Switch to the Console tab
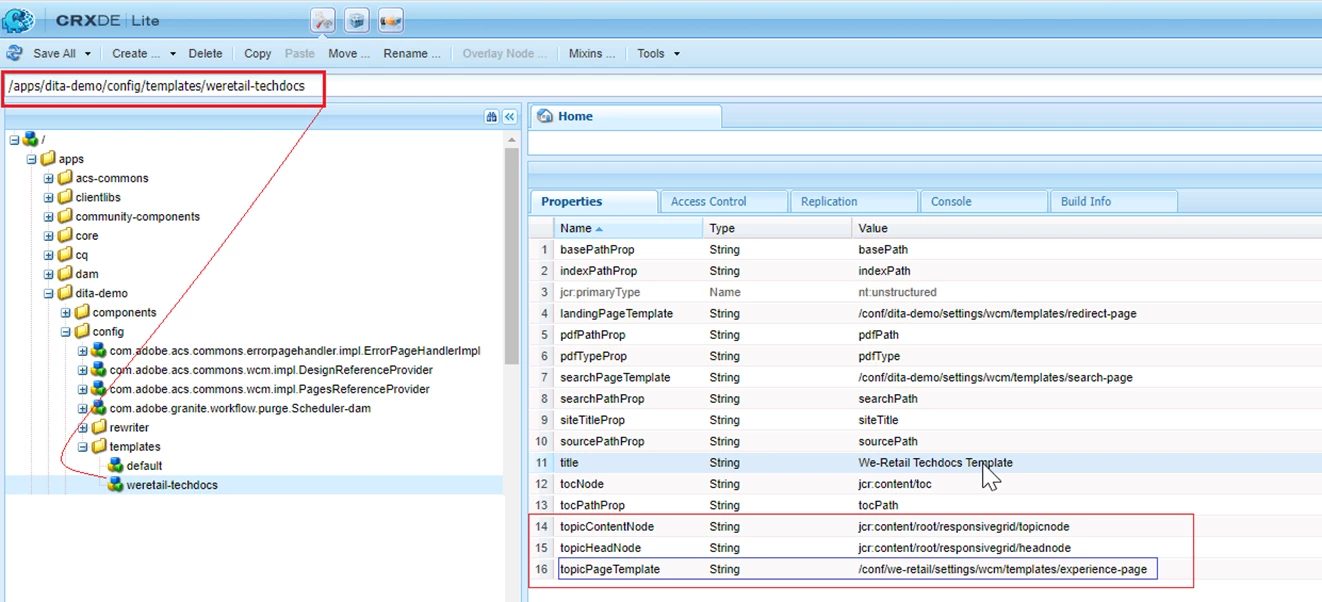 point(984,201)
